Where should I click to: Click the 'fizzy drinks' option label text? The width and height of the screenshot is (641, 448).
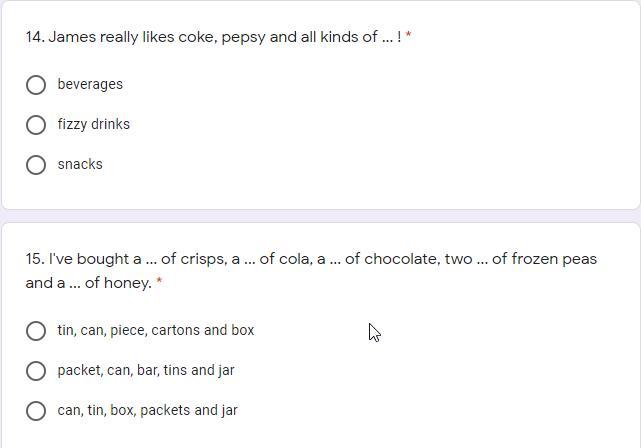94,125
